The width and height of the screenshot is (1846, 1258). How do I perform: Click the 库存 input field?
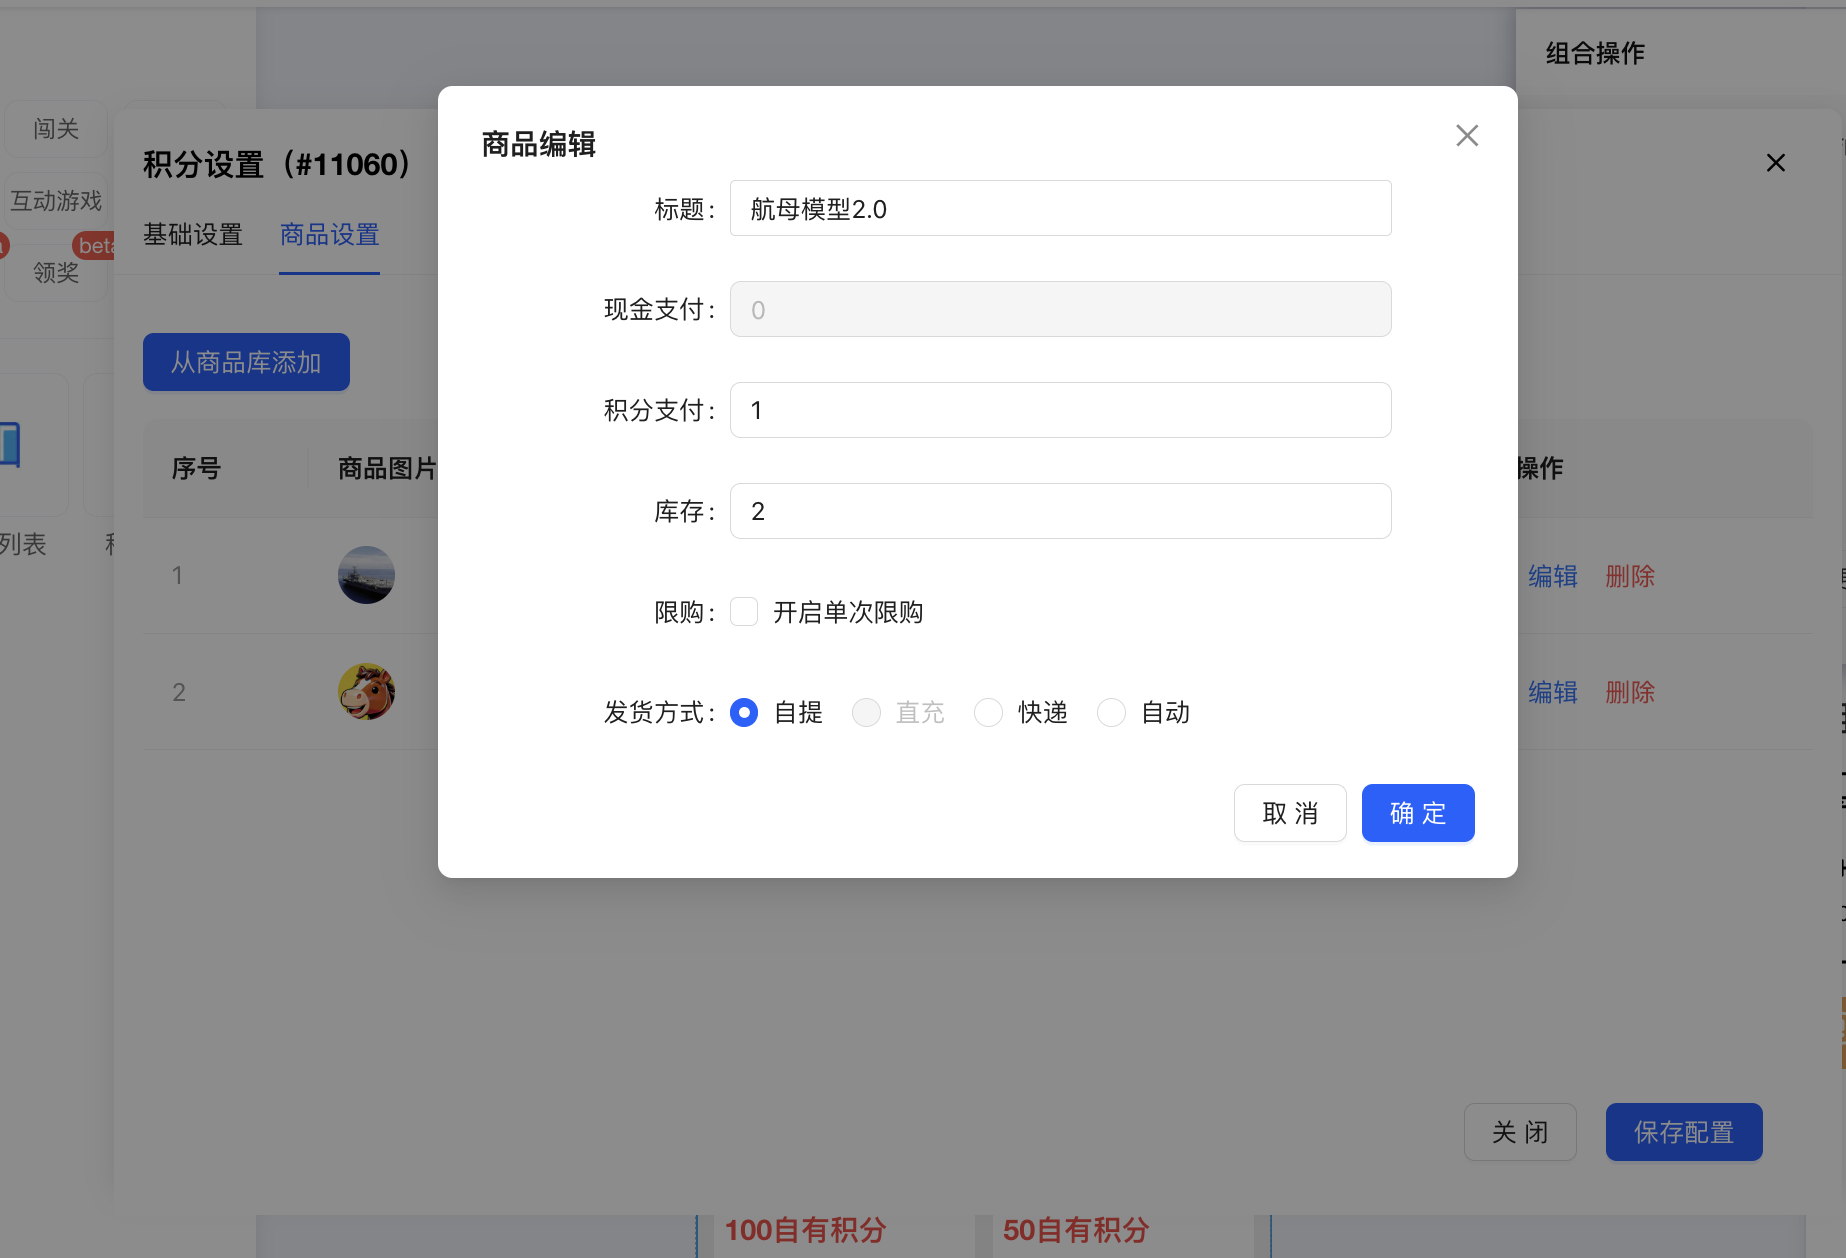coord(1060,511)
